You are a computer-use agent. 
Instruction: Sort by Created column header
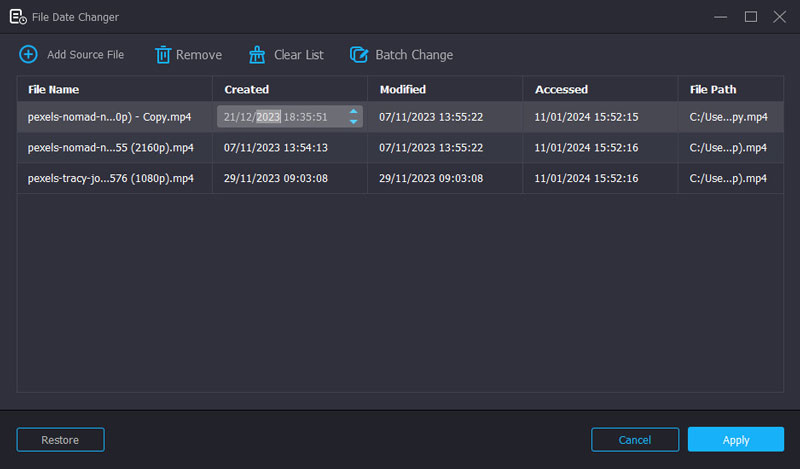pos(246,89)
